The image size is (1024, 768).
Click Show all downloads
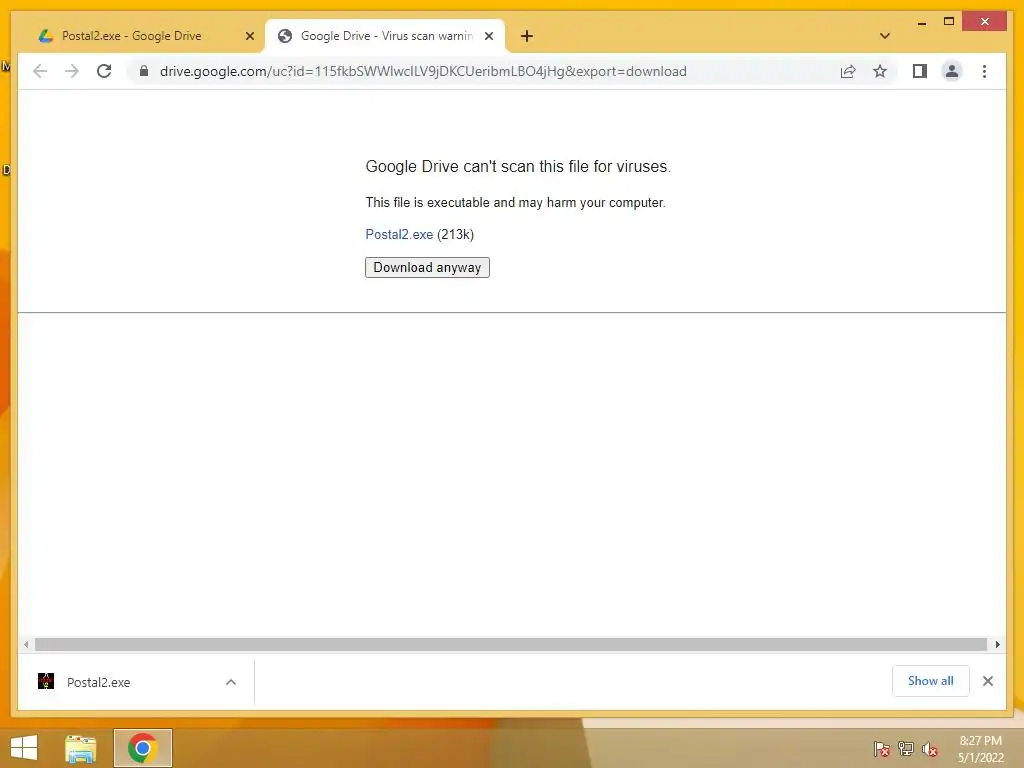tap(931, 681)
